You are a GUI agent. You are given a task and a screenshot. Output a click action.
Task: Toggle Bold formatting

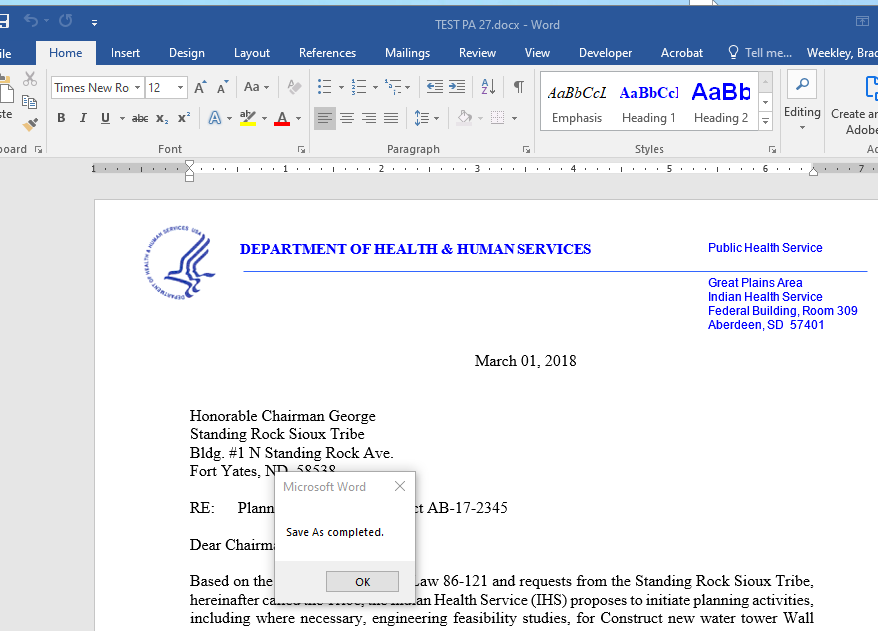pos(61,118)
